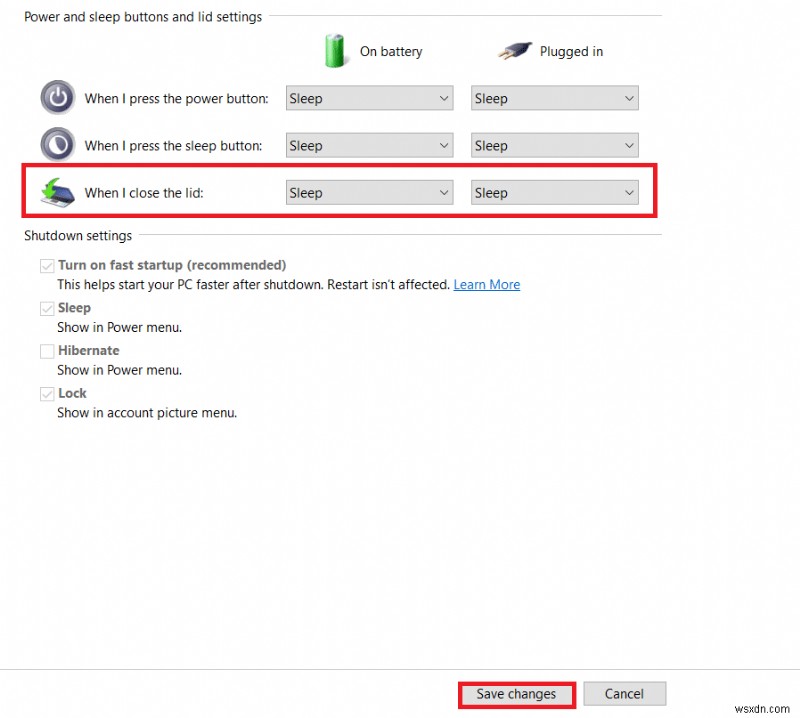The width and height of the screenshot is (800, 718).
Task: Click the green battery icon
Action: tap(336, 50)
